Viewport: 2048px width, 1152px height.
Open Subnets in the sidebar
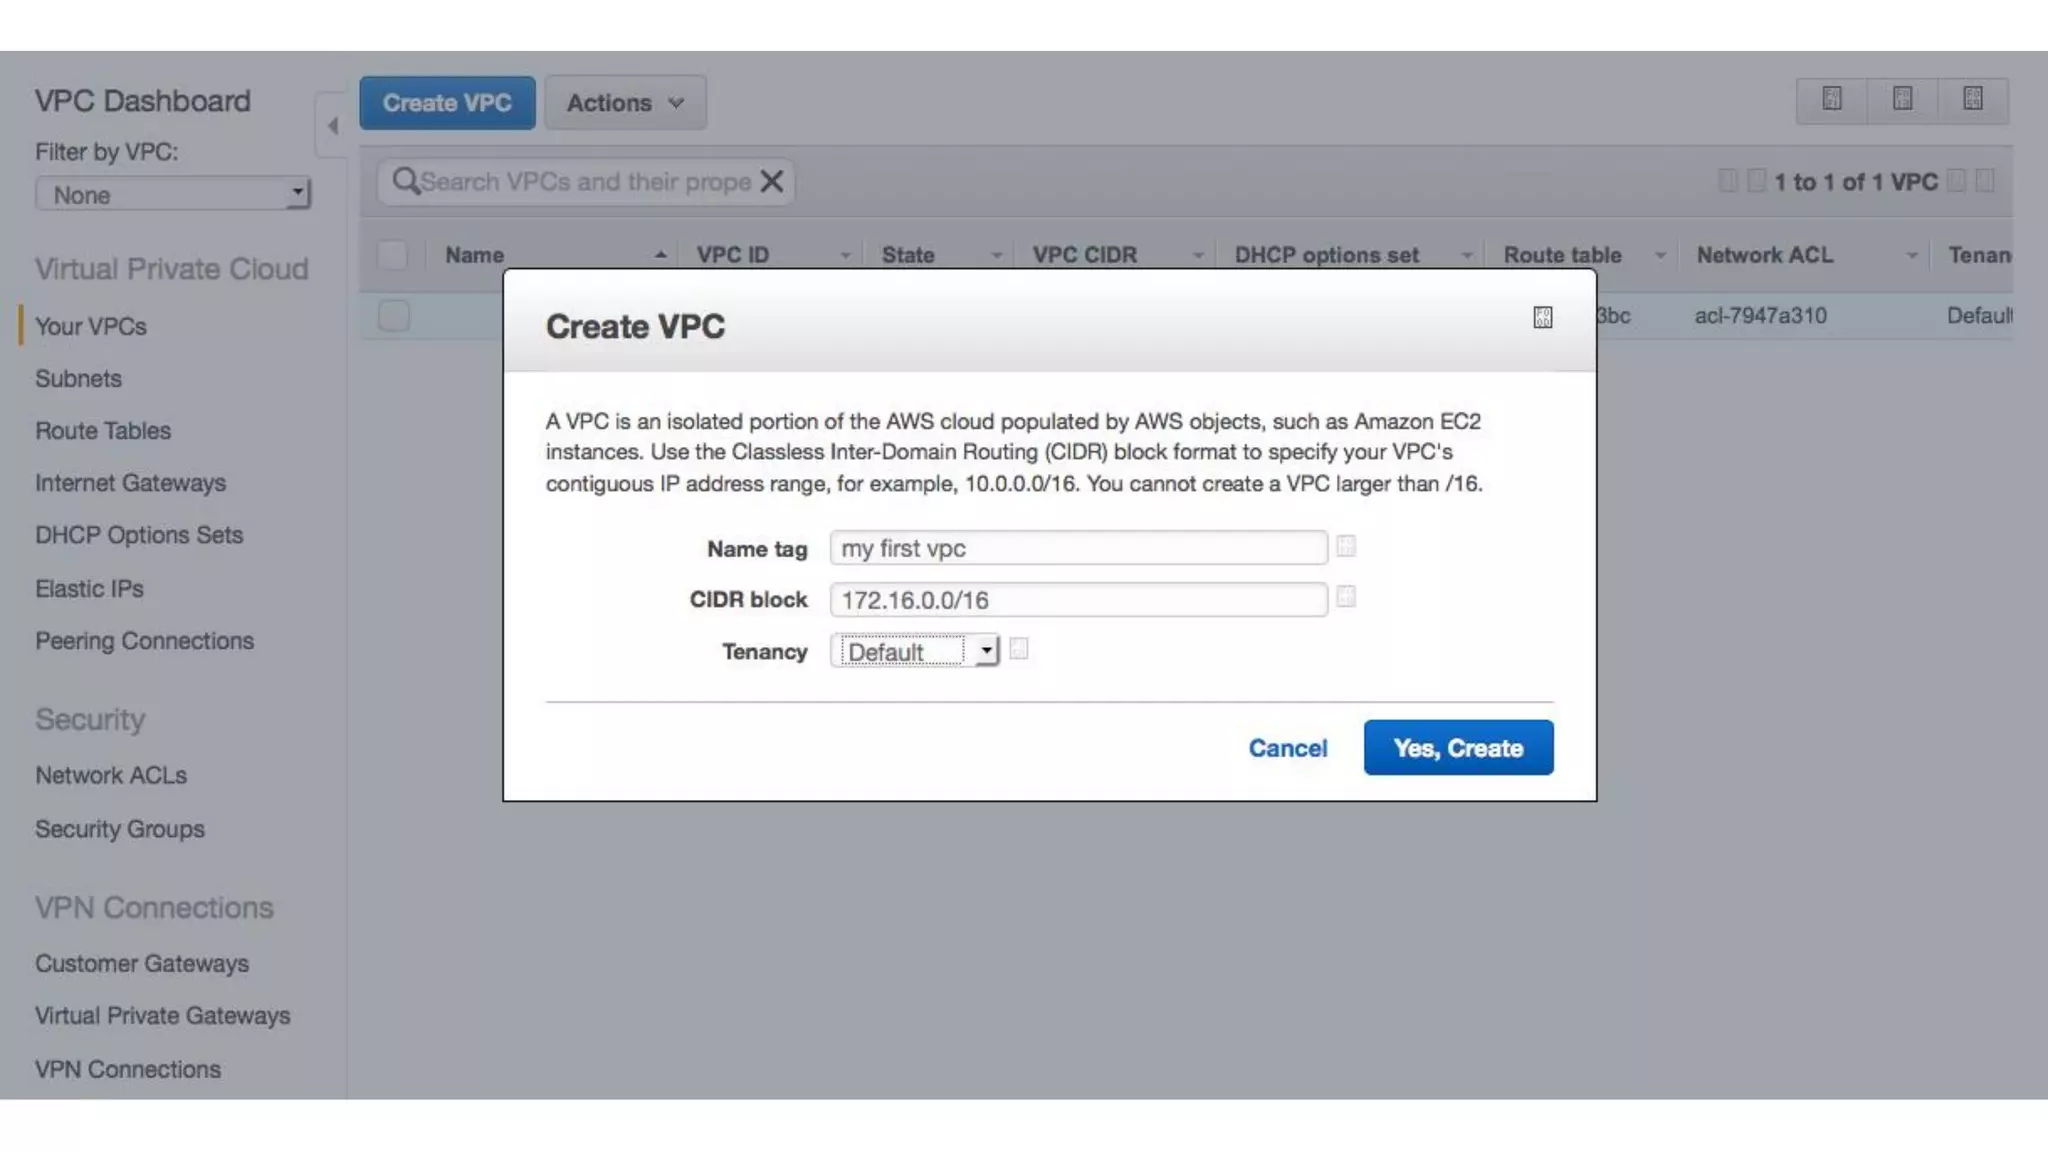(x=78, y=379)
